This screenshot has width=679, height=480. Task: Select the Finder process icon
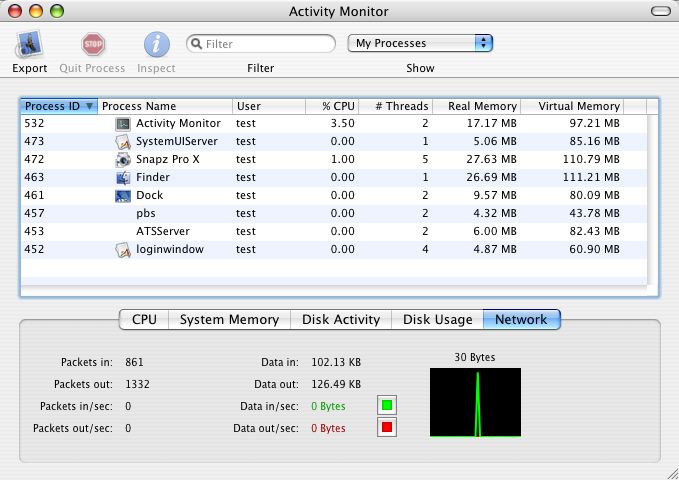tap(123, 178)
